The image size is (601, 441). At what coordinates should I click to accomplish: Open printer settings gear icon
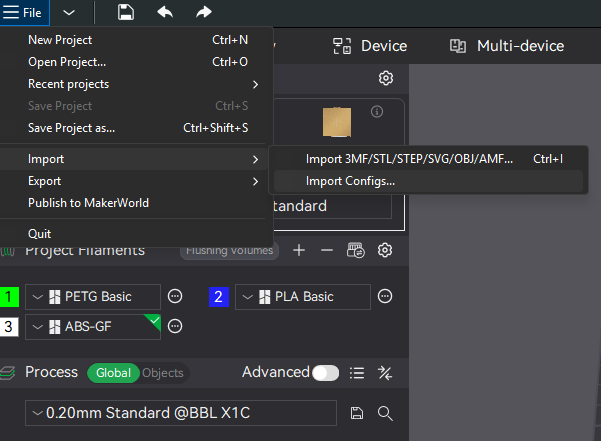(x=385, y=78)
